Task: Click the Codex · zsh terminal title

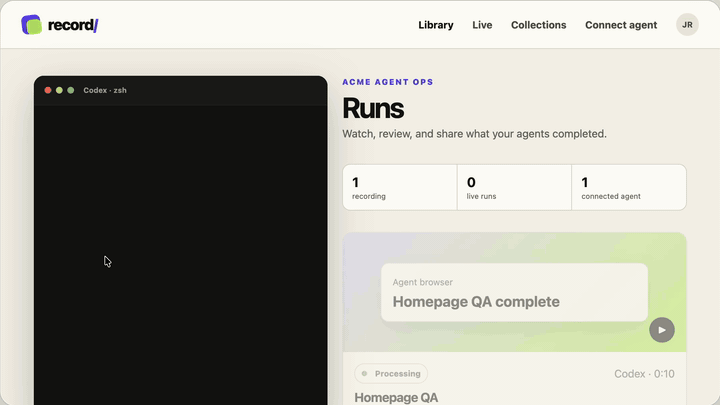Action: click(x=105, y=90)
